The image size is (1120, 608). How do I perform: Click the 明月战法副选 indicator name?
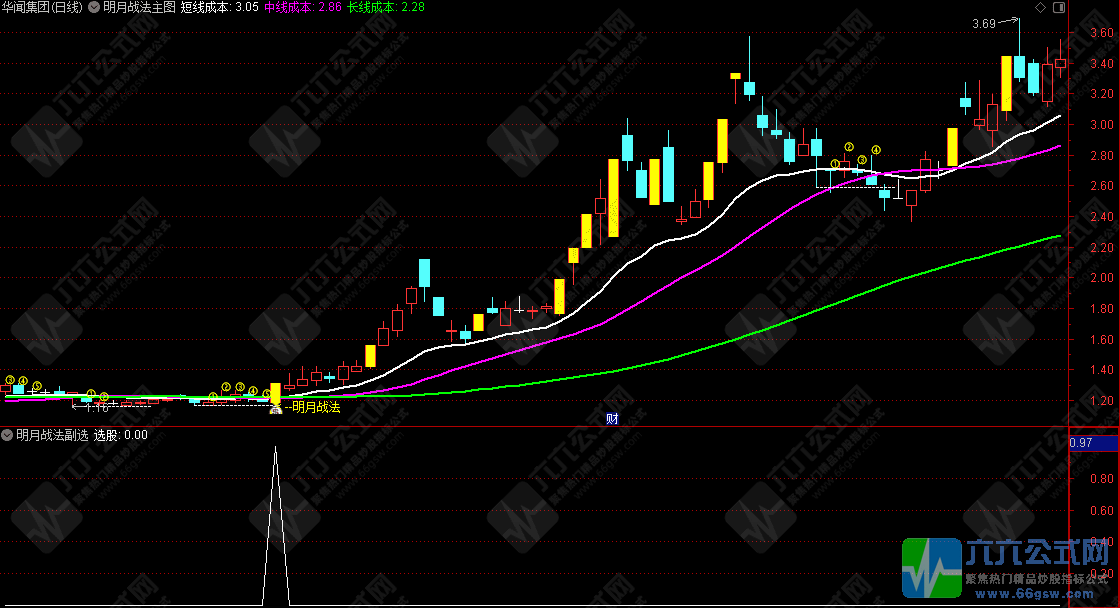[x=52, y=435]
